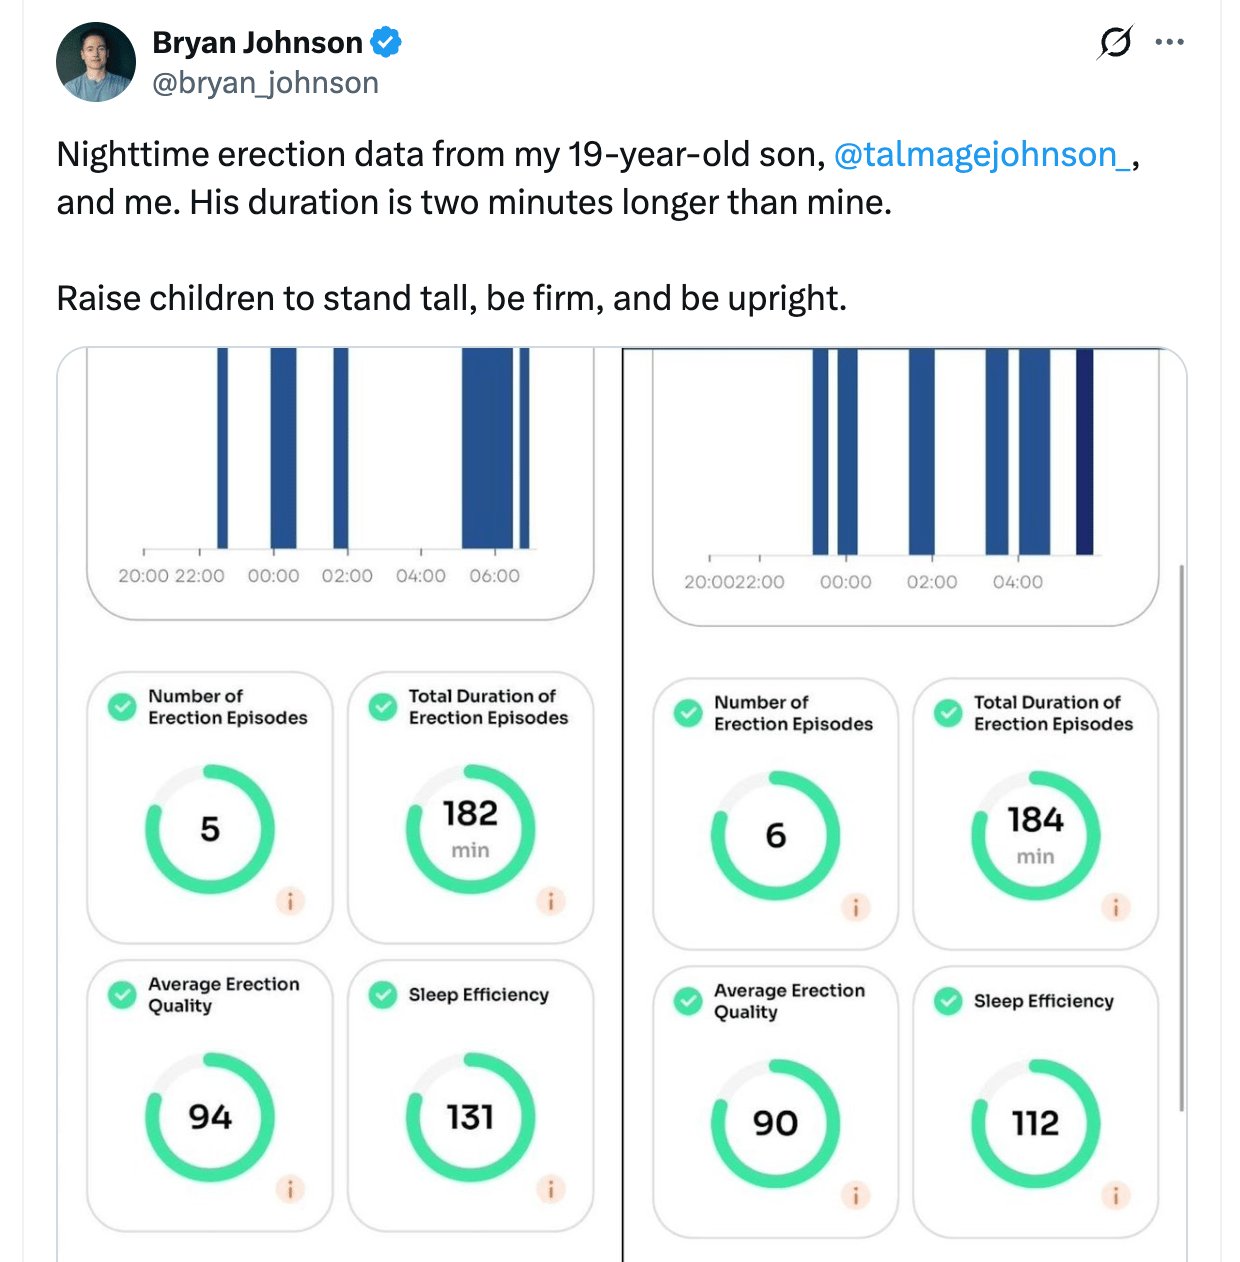Click green checkmark beside left Total Duration label
The image size is (1240, 1262).
click(x=383, y=707)
